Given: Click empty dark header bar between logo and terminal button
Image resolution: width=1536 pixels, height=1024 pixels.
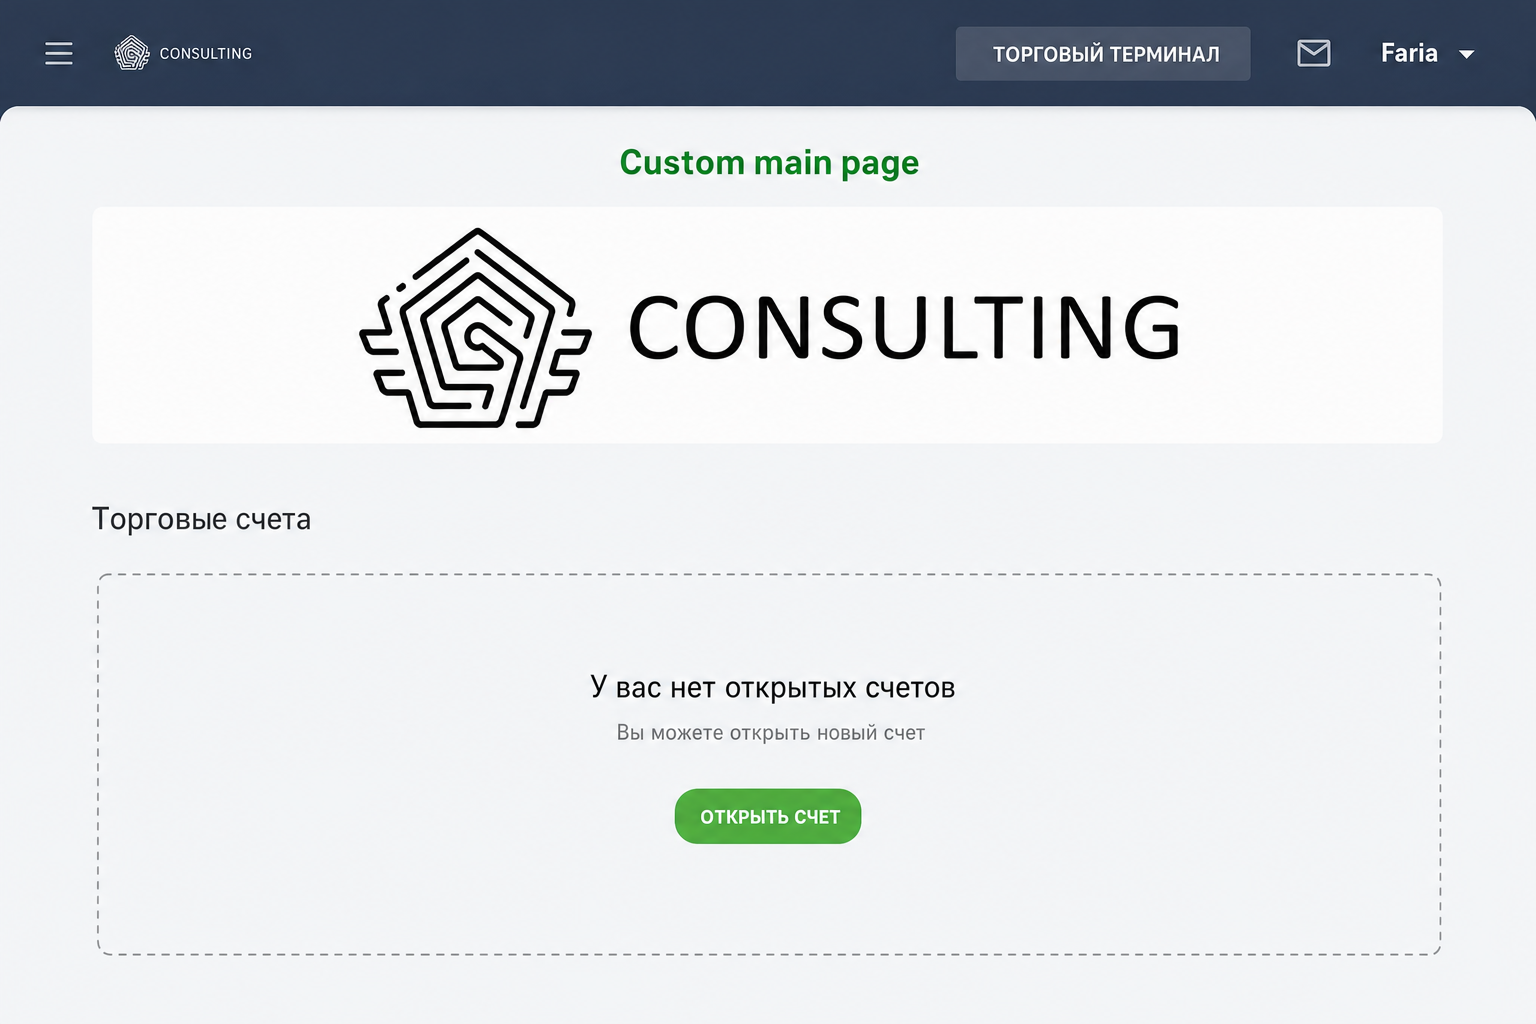Looking at the screenshot, I should tap(600, 53).
